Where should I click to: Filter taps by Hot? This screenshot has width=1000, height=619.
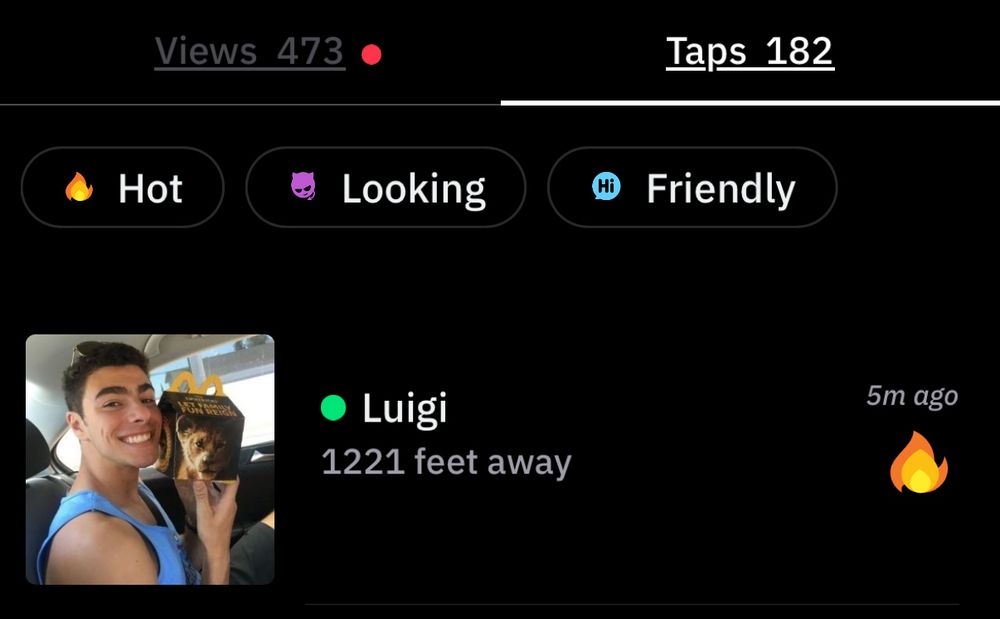[122, 187]
